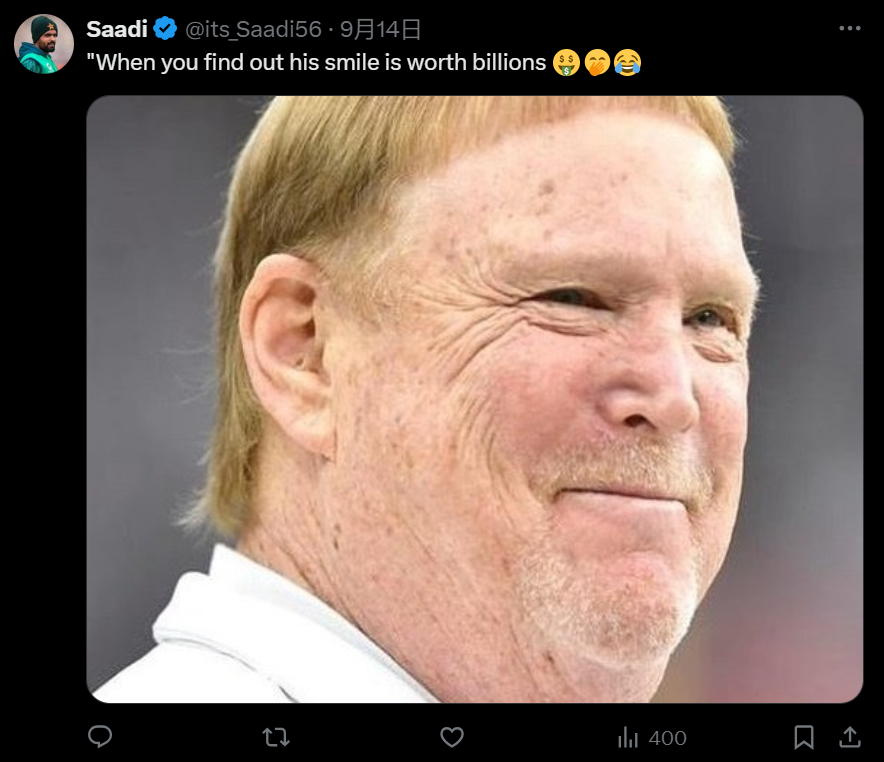Open the three-dot more options menu
The image size is (884, 762).
coord(850,28)
